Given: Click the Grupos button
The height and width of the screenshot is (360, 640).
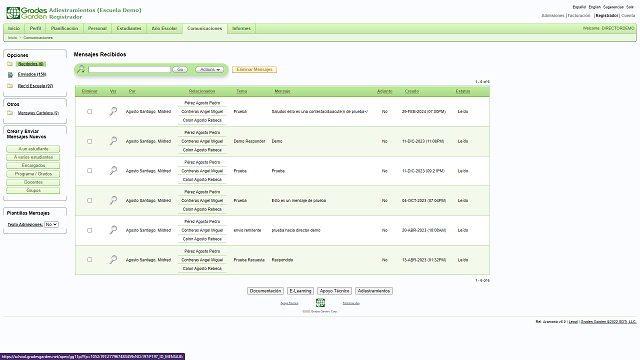Looking at the screenshot, I should pos(33,191).
